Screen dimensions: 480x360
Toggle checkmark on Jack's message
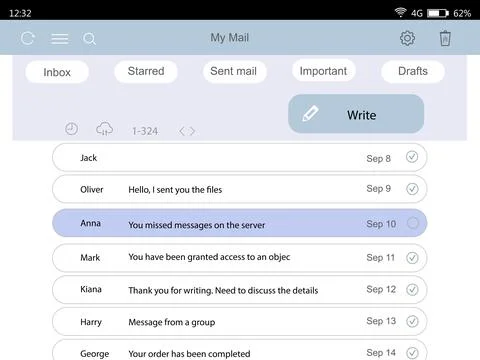click(412, 157)
